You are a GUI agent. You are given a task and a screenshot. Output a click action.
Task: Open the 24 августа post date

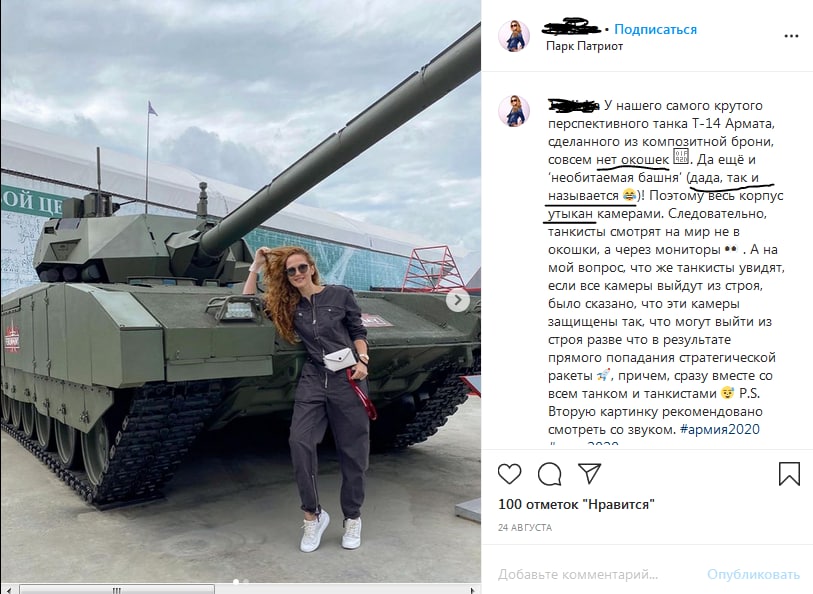tap(525, 528)
